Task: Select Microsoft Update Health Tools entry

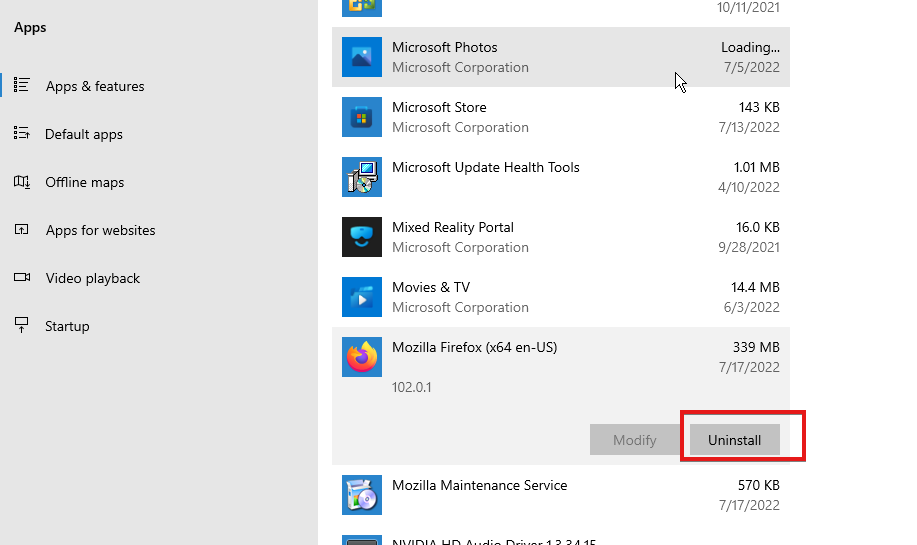Action: pyautogui.click(x=561, y=177)
